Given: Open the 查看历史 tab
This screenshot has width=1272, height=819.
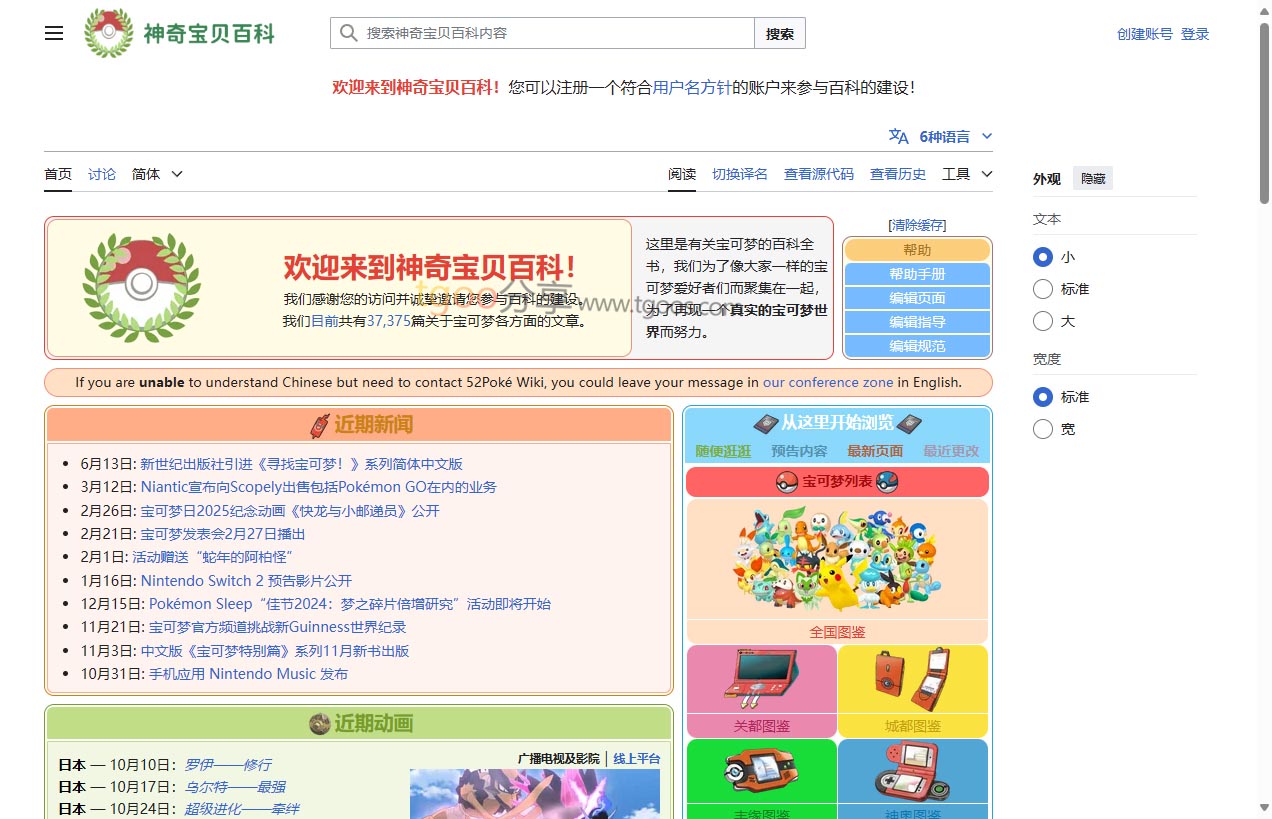Looking at the screenshot, I should [897, 174].
